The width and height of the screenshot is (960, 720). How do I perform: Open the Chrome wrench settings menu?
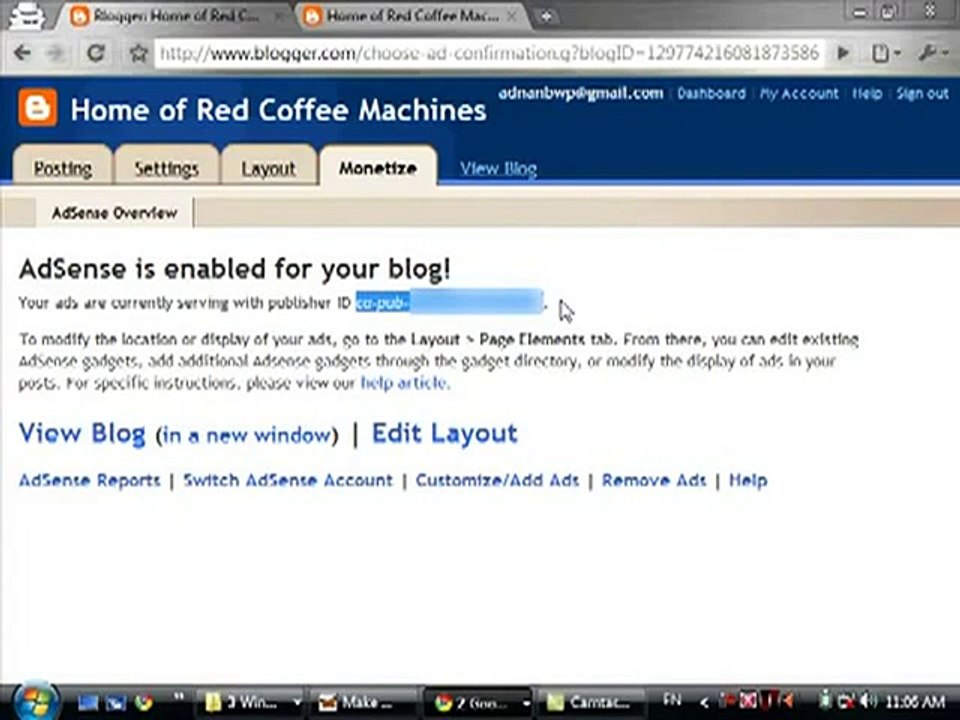[x=934, y=53]
